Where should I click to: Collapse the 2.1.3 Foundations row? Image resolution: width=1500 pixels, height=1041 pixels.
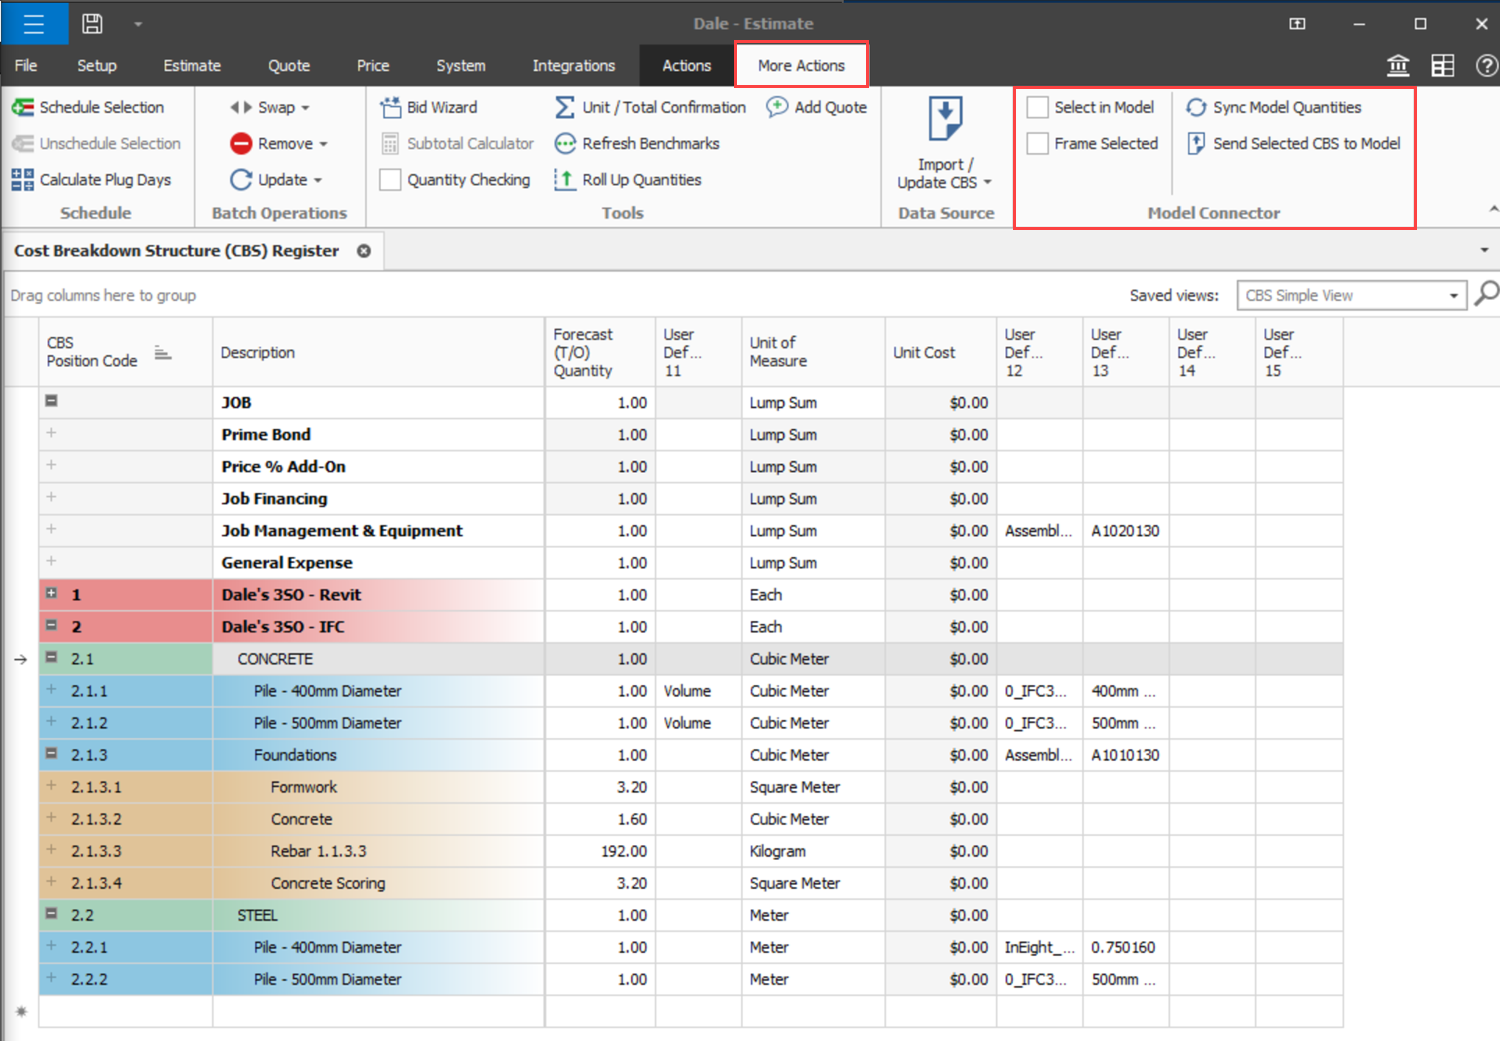(x=51, y=754)
